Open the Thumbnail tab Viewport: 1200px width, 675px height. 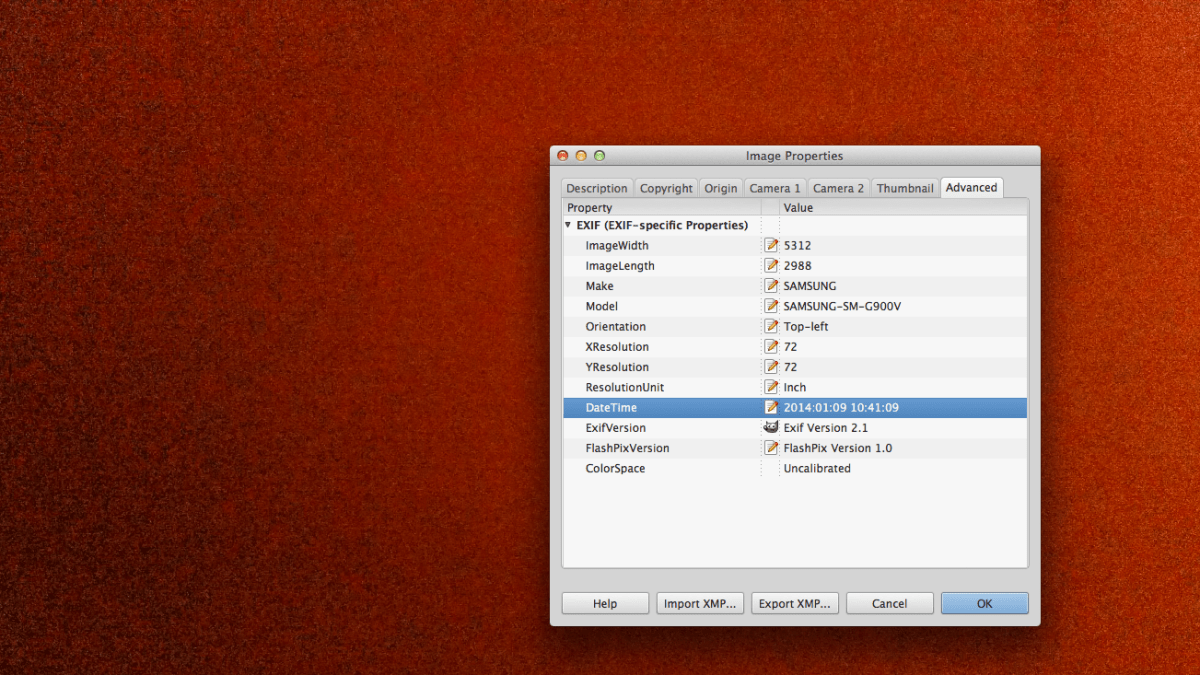point(905,188)
